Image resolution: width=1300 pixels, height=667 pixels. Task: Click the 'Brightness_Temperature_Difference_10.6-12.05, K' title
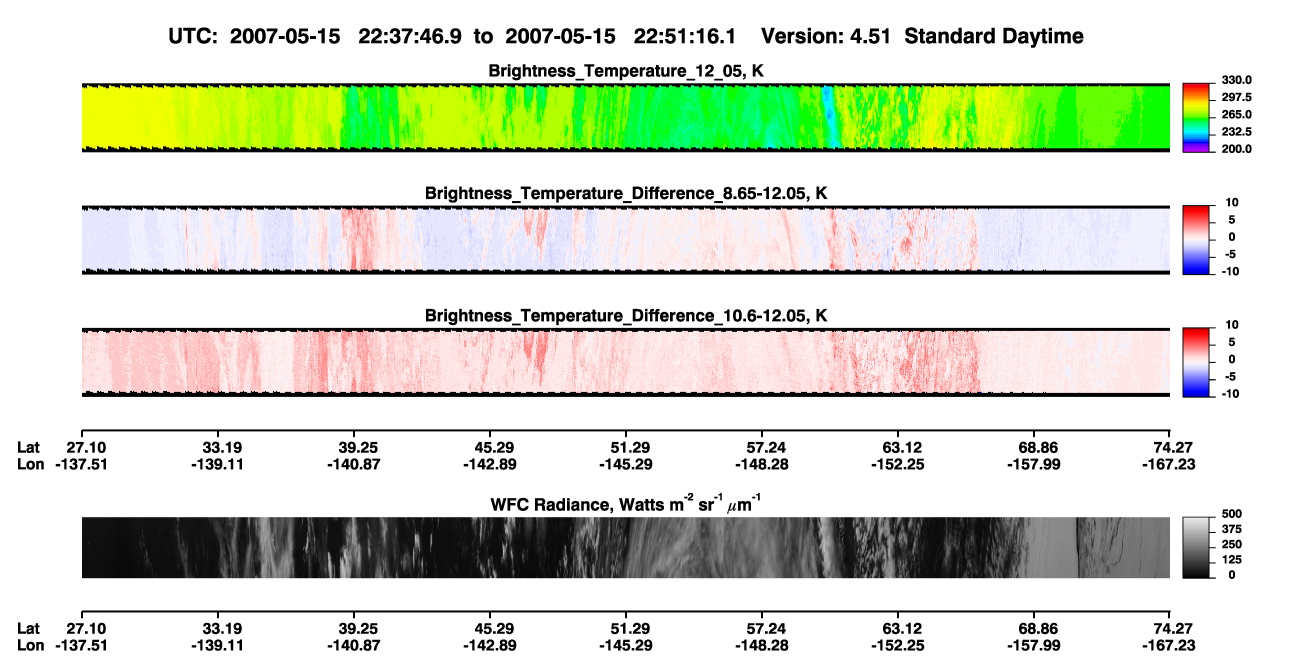coord(626,315)
